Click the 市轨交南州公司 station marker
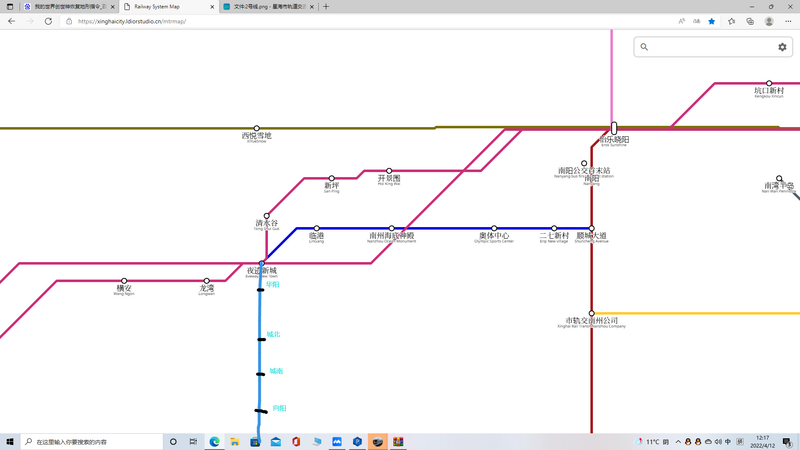 (x=592, y=313)
